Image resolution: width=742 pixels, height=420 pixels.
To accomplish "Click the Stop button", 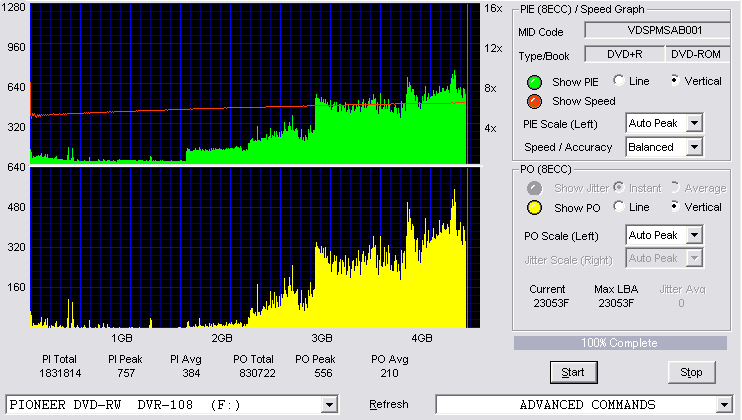I will pyautogui.click(x=691, y=373).
